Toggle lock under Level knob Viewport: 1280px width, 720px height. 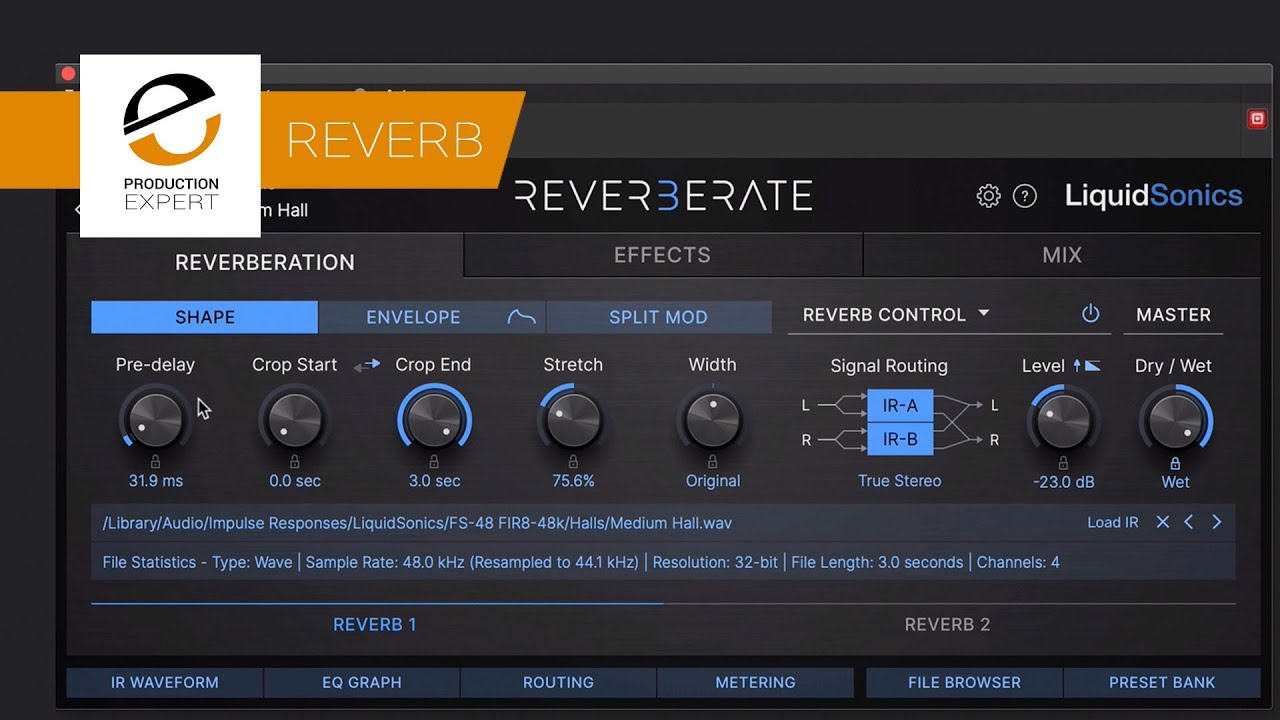pyautogui.click(x=1063, y=463)
